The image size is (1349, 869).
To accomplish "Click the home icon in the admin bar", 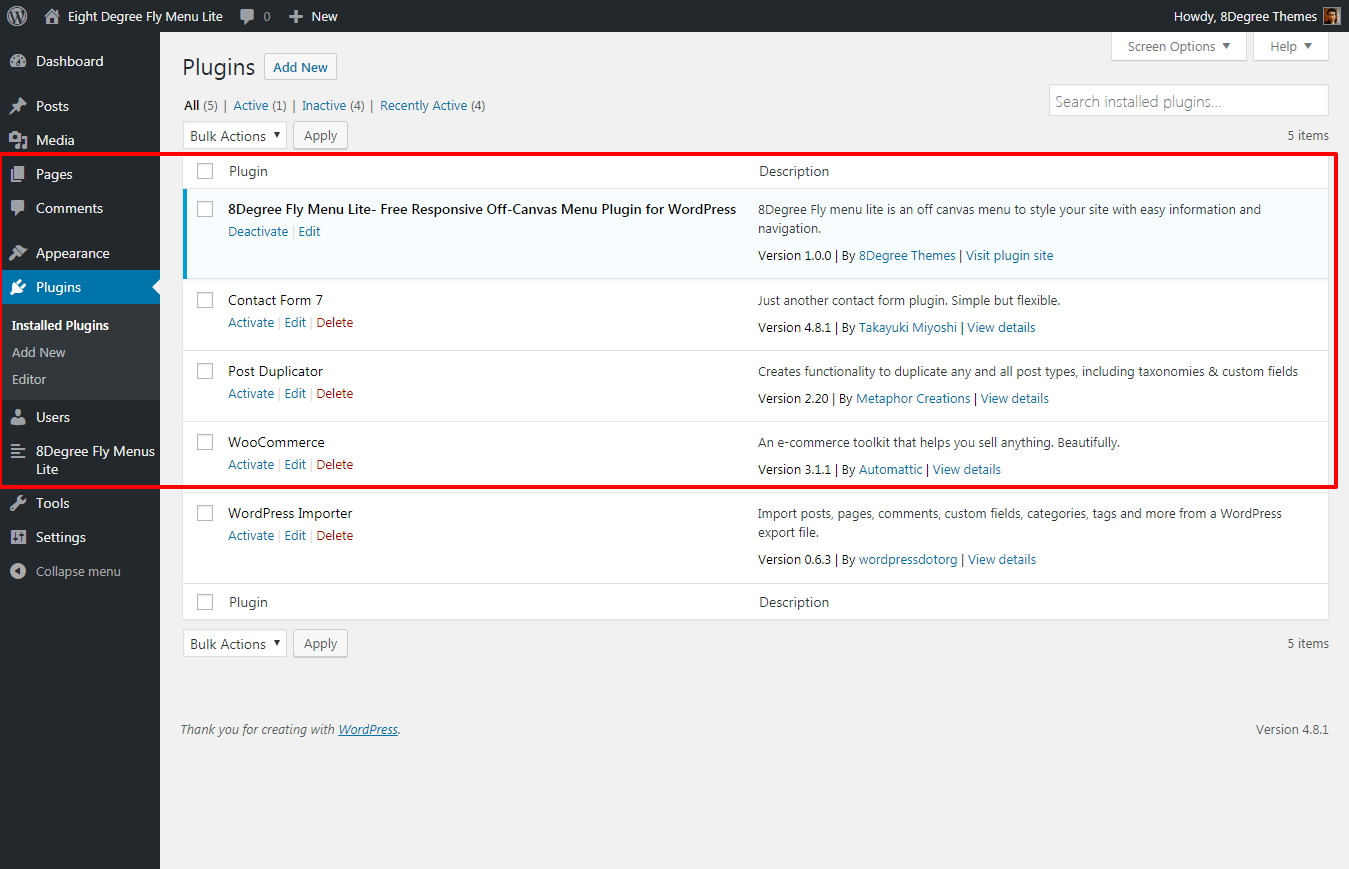I will click(x=52, y=16).
